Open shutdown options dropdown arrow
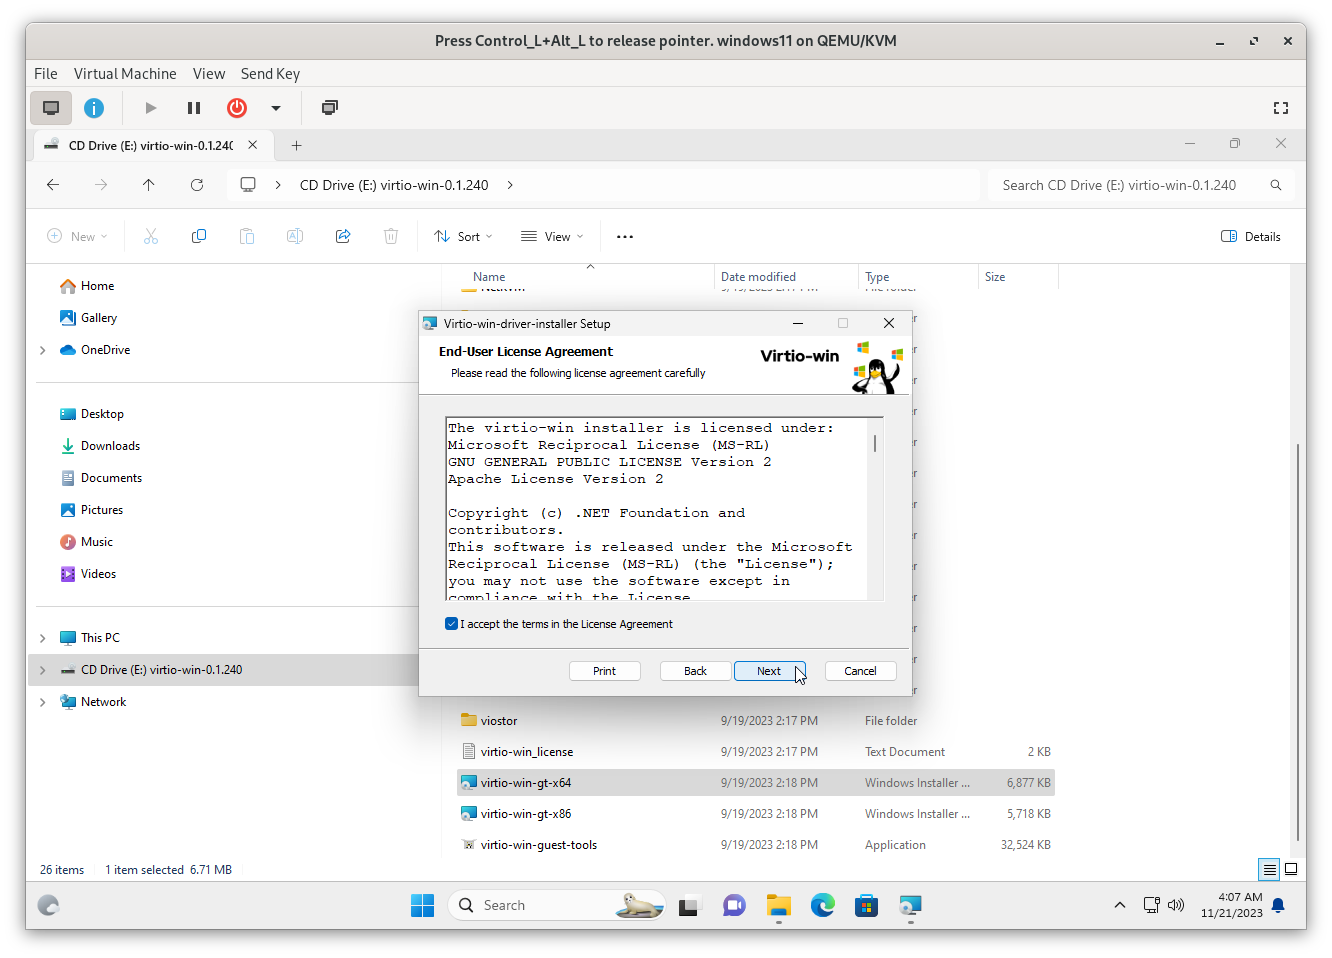This screenshot has width=1332, height=958. click(276, 108)
